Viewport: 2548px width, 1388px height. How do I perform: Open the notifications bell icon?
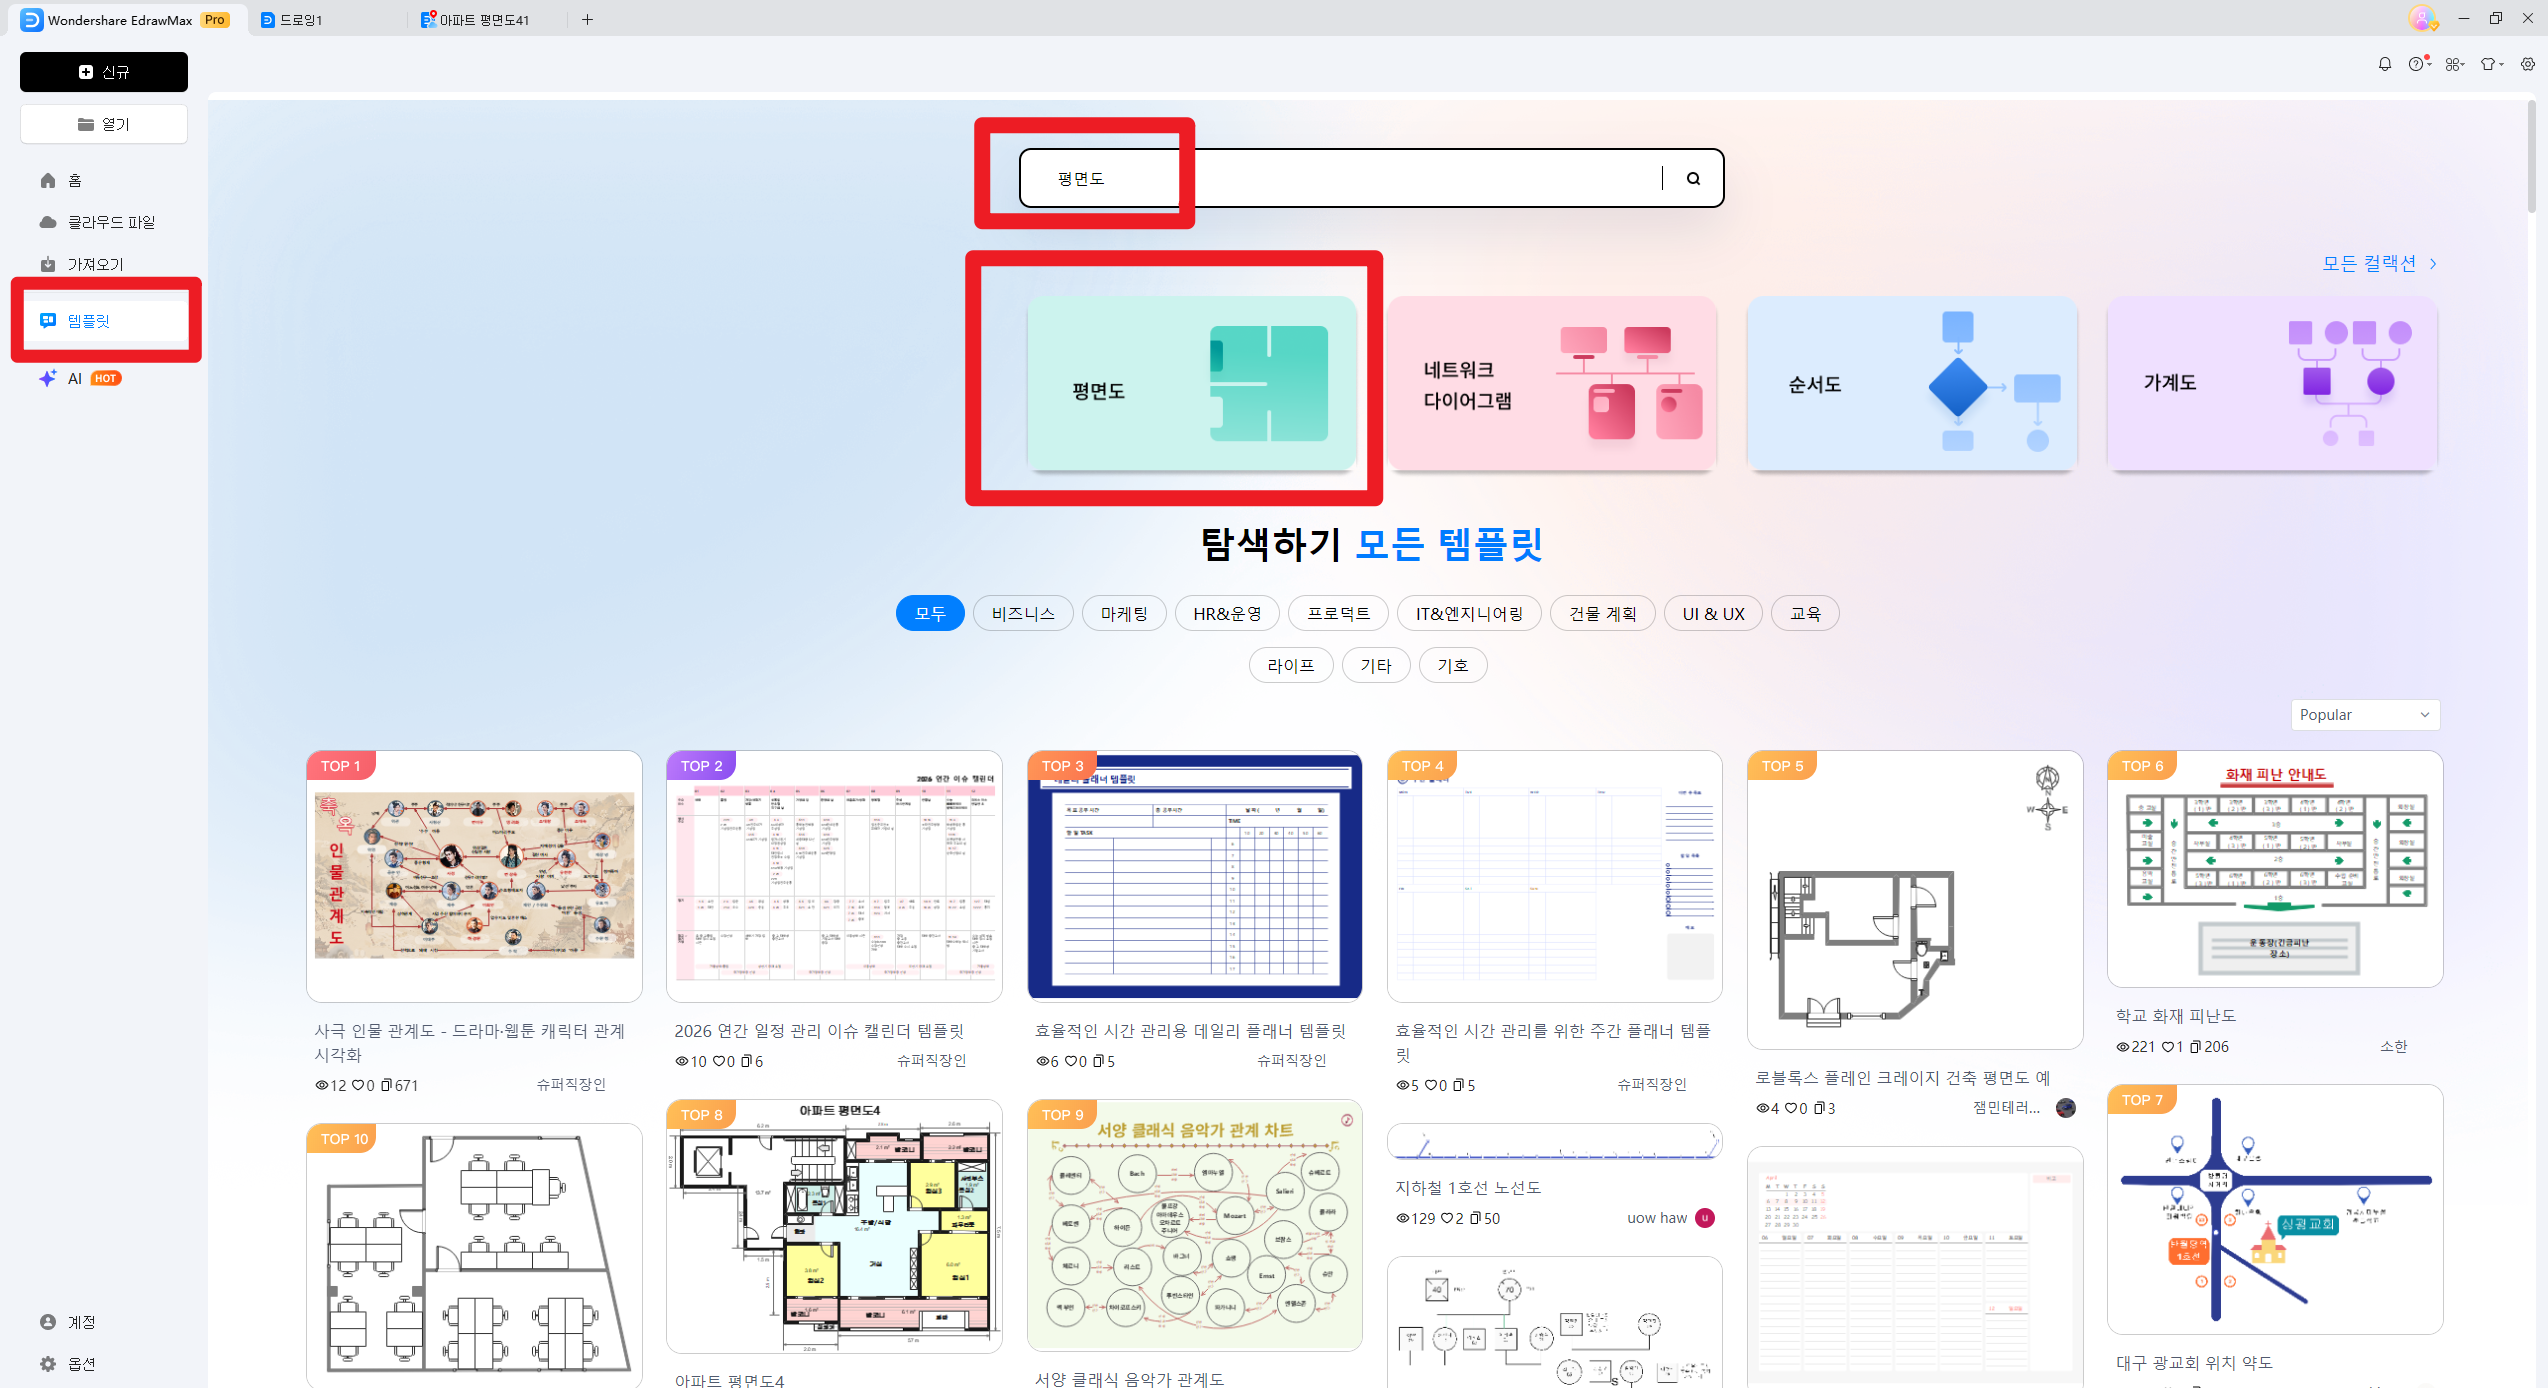2385,63
